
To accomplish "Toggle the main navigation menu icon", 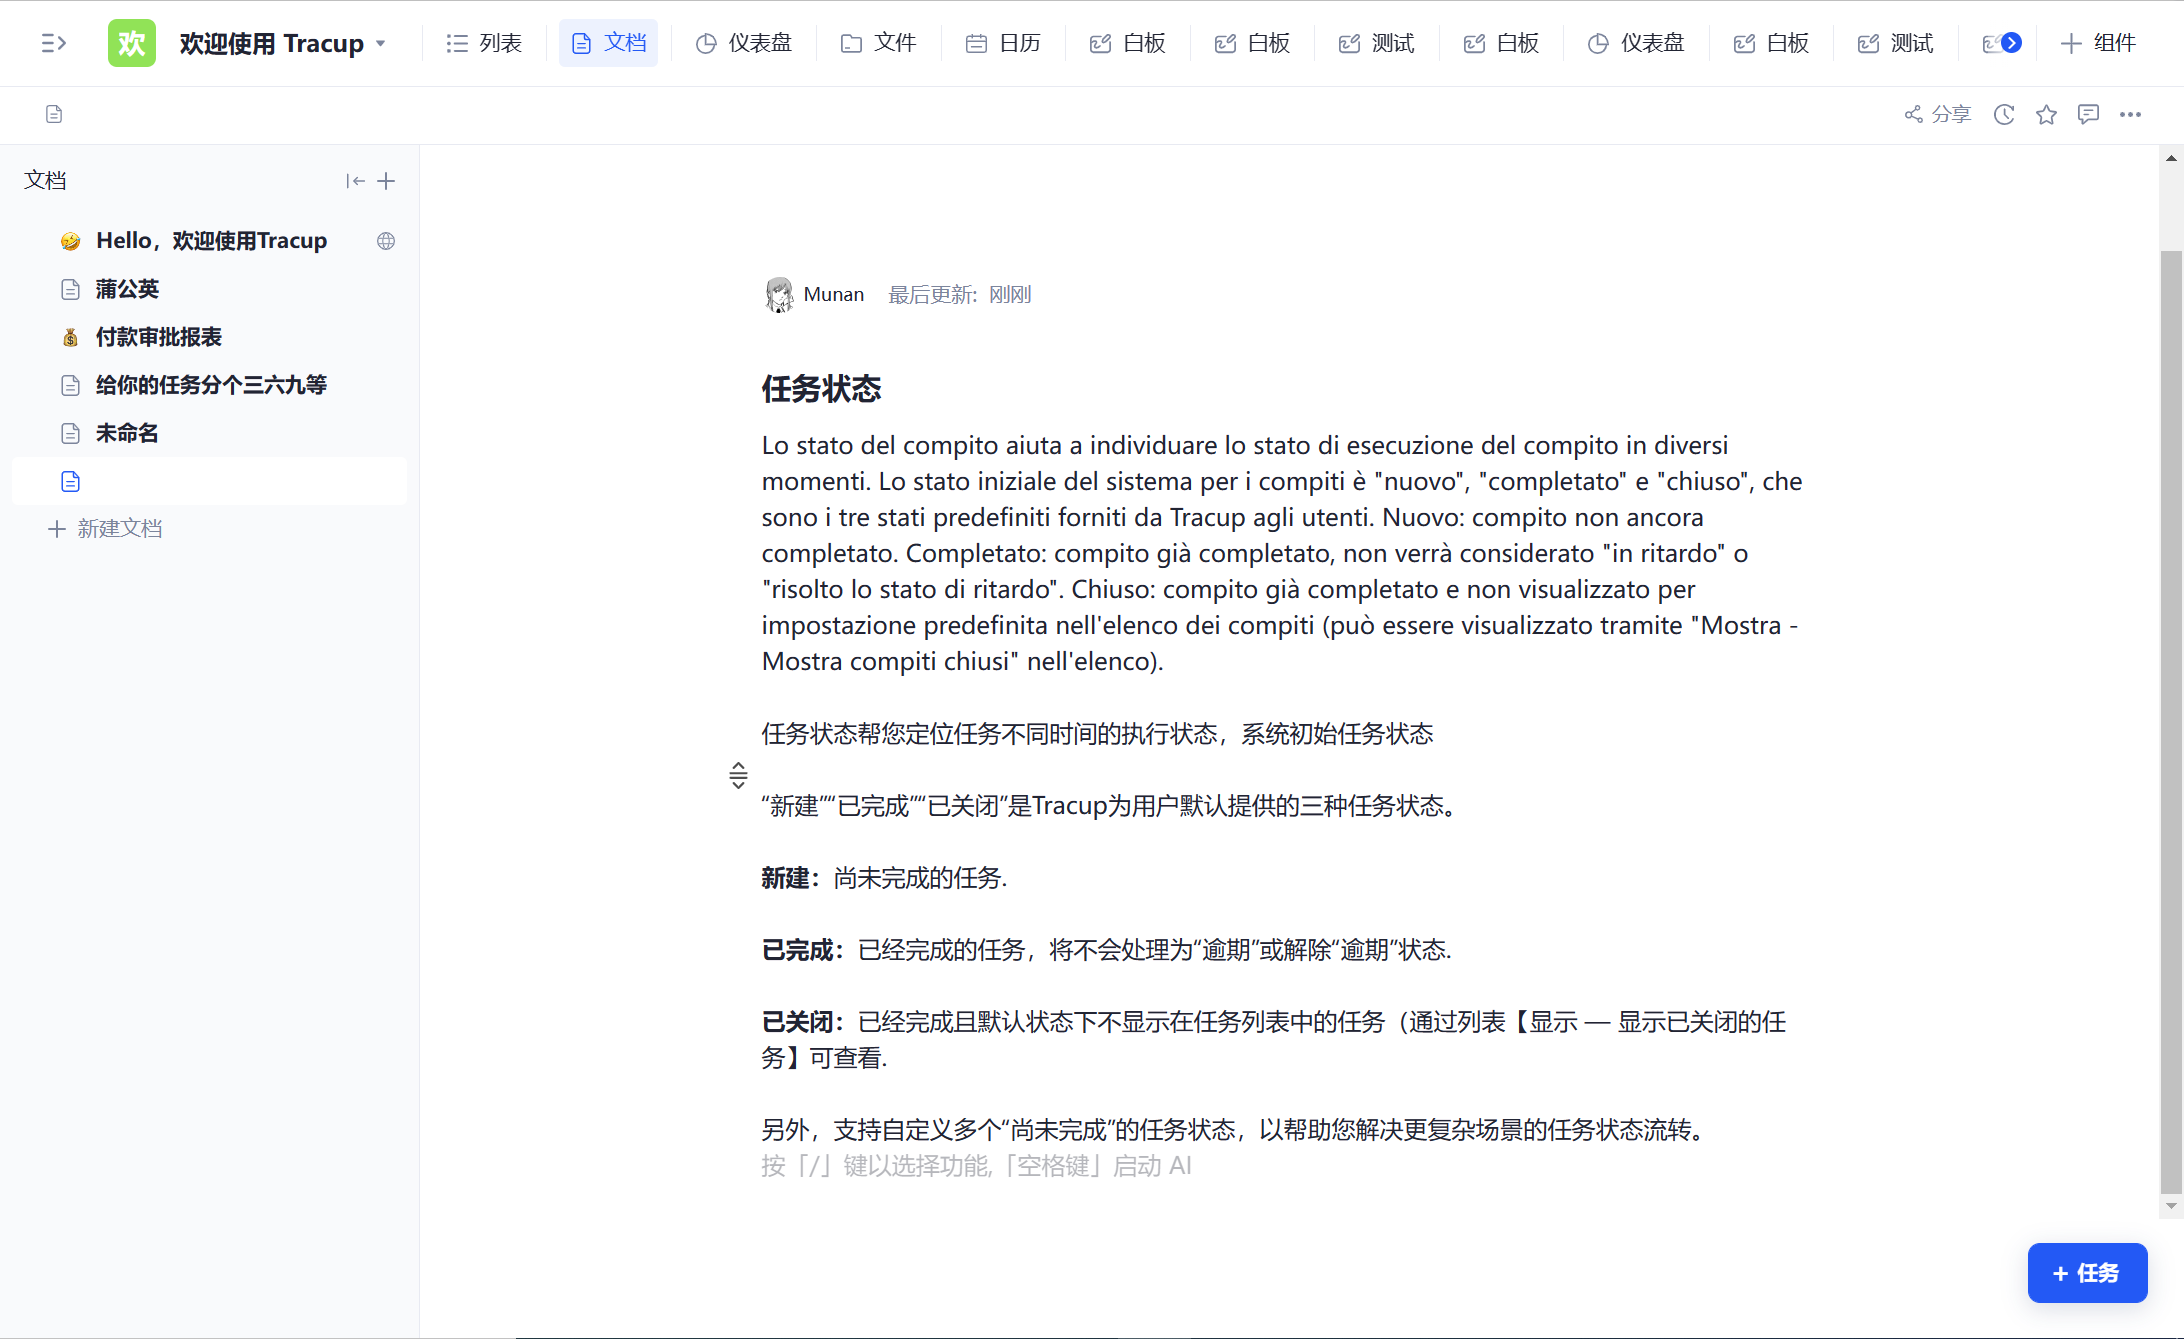I will click(54, 43).
